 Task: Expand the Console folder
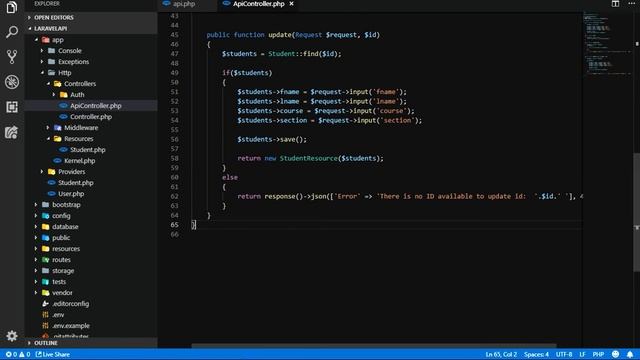pos(69,51)
